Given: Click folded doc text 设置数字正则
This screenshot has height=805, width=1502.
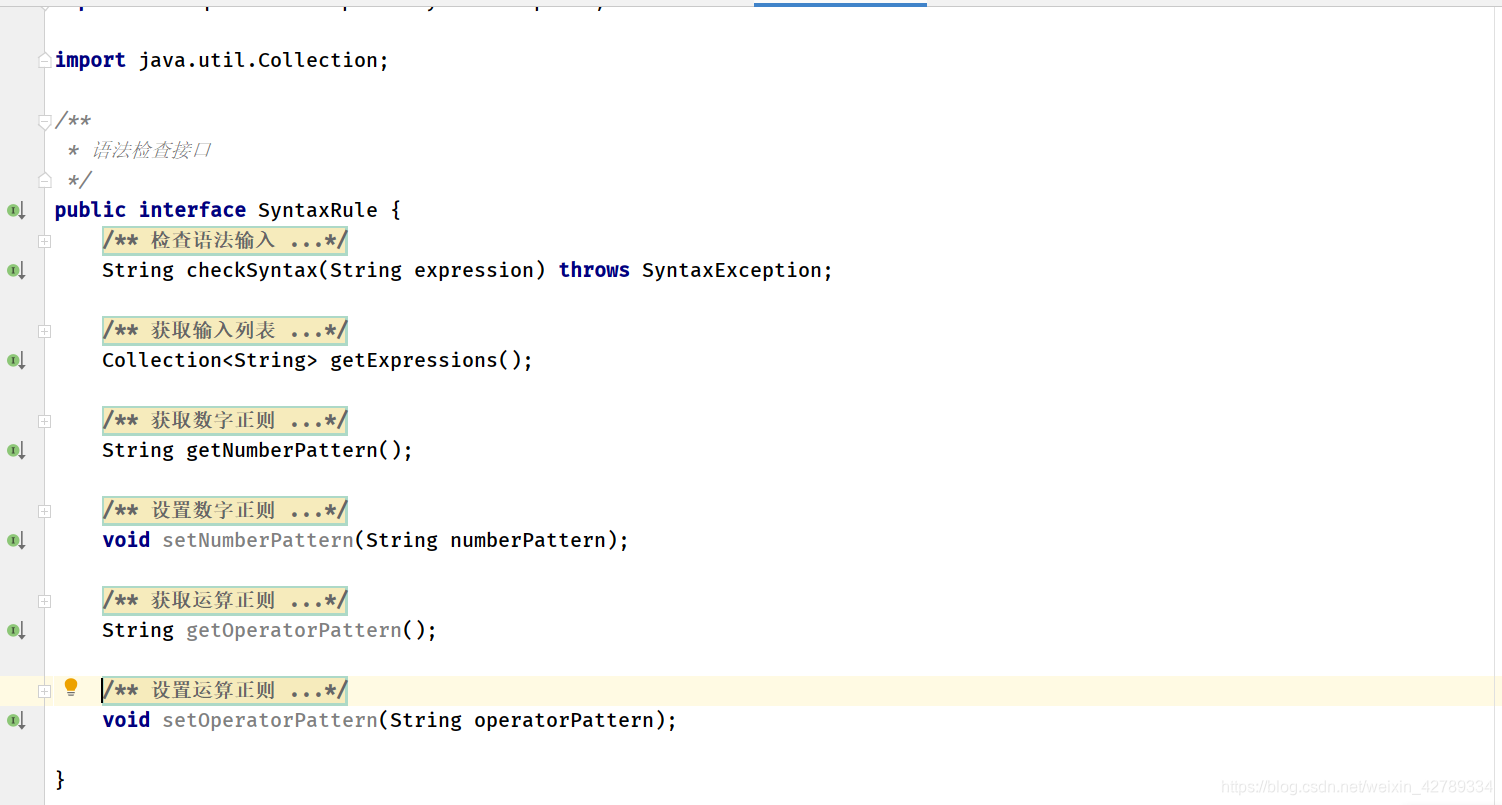Looking at the screenshot, I should [225, 510].
